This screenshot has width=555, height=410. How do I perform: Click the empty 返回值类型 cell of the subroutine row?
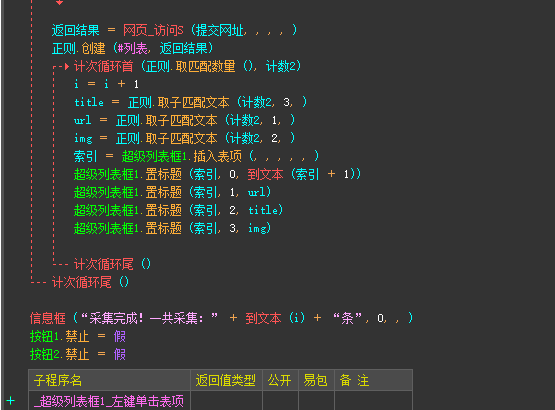[x=226, y=401]
